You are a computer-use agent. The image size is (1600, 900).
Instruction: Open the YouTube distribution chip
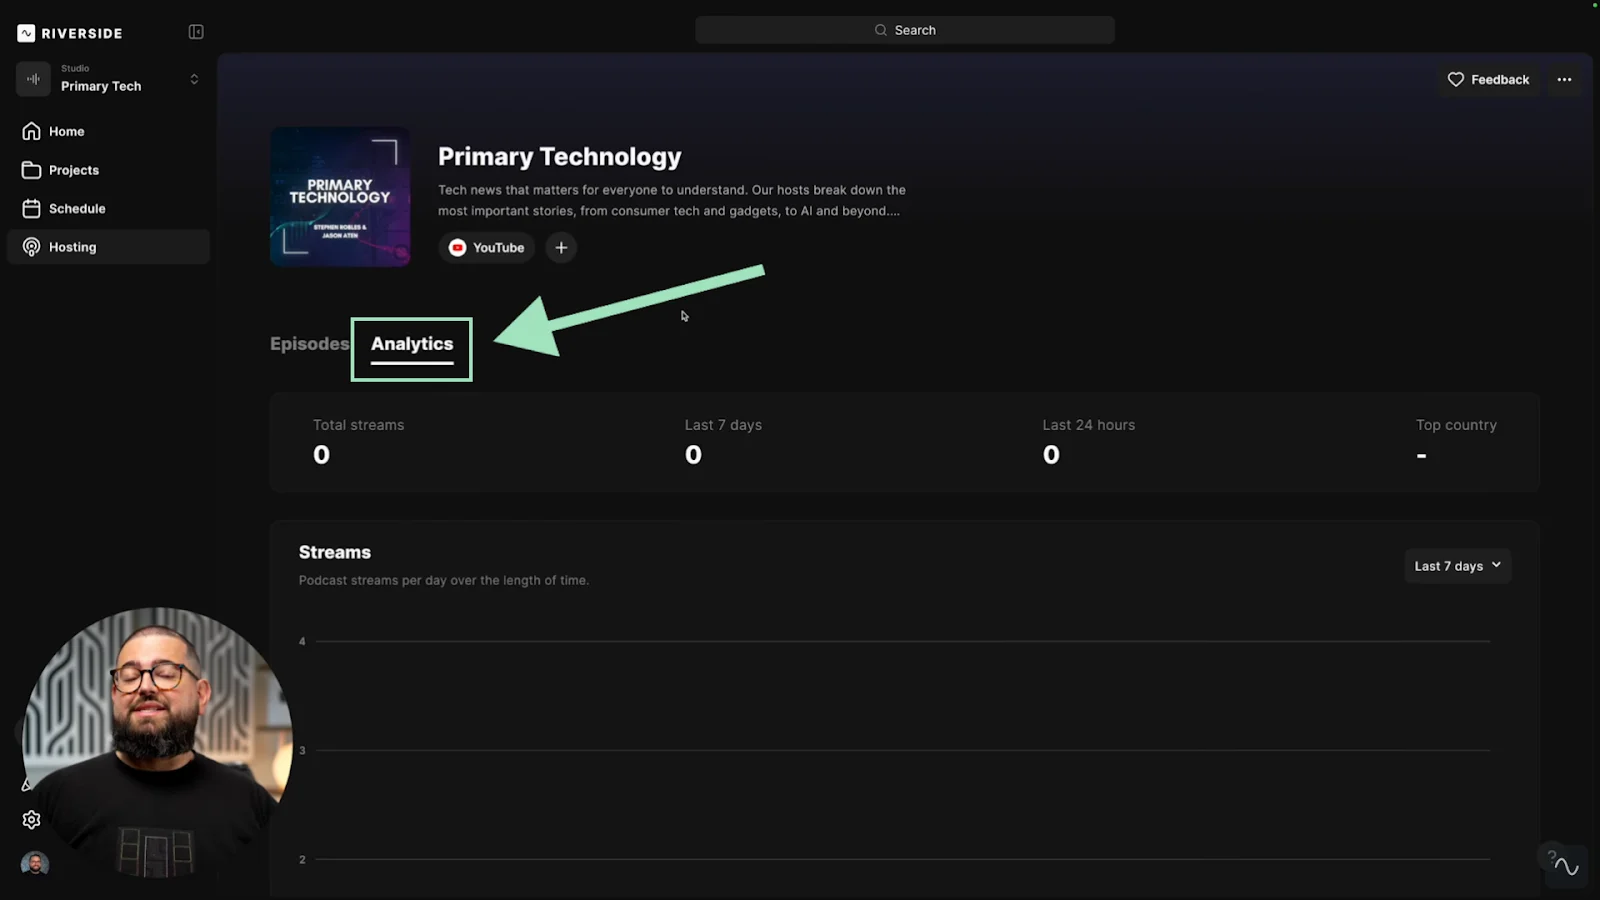(487, 247)
